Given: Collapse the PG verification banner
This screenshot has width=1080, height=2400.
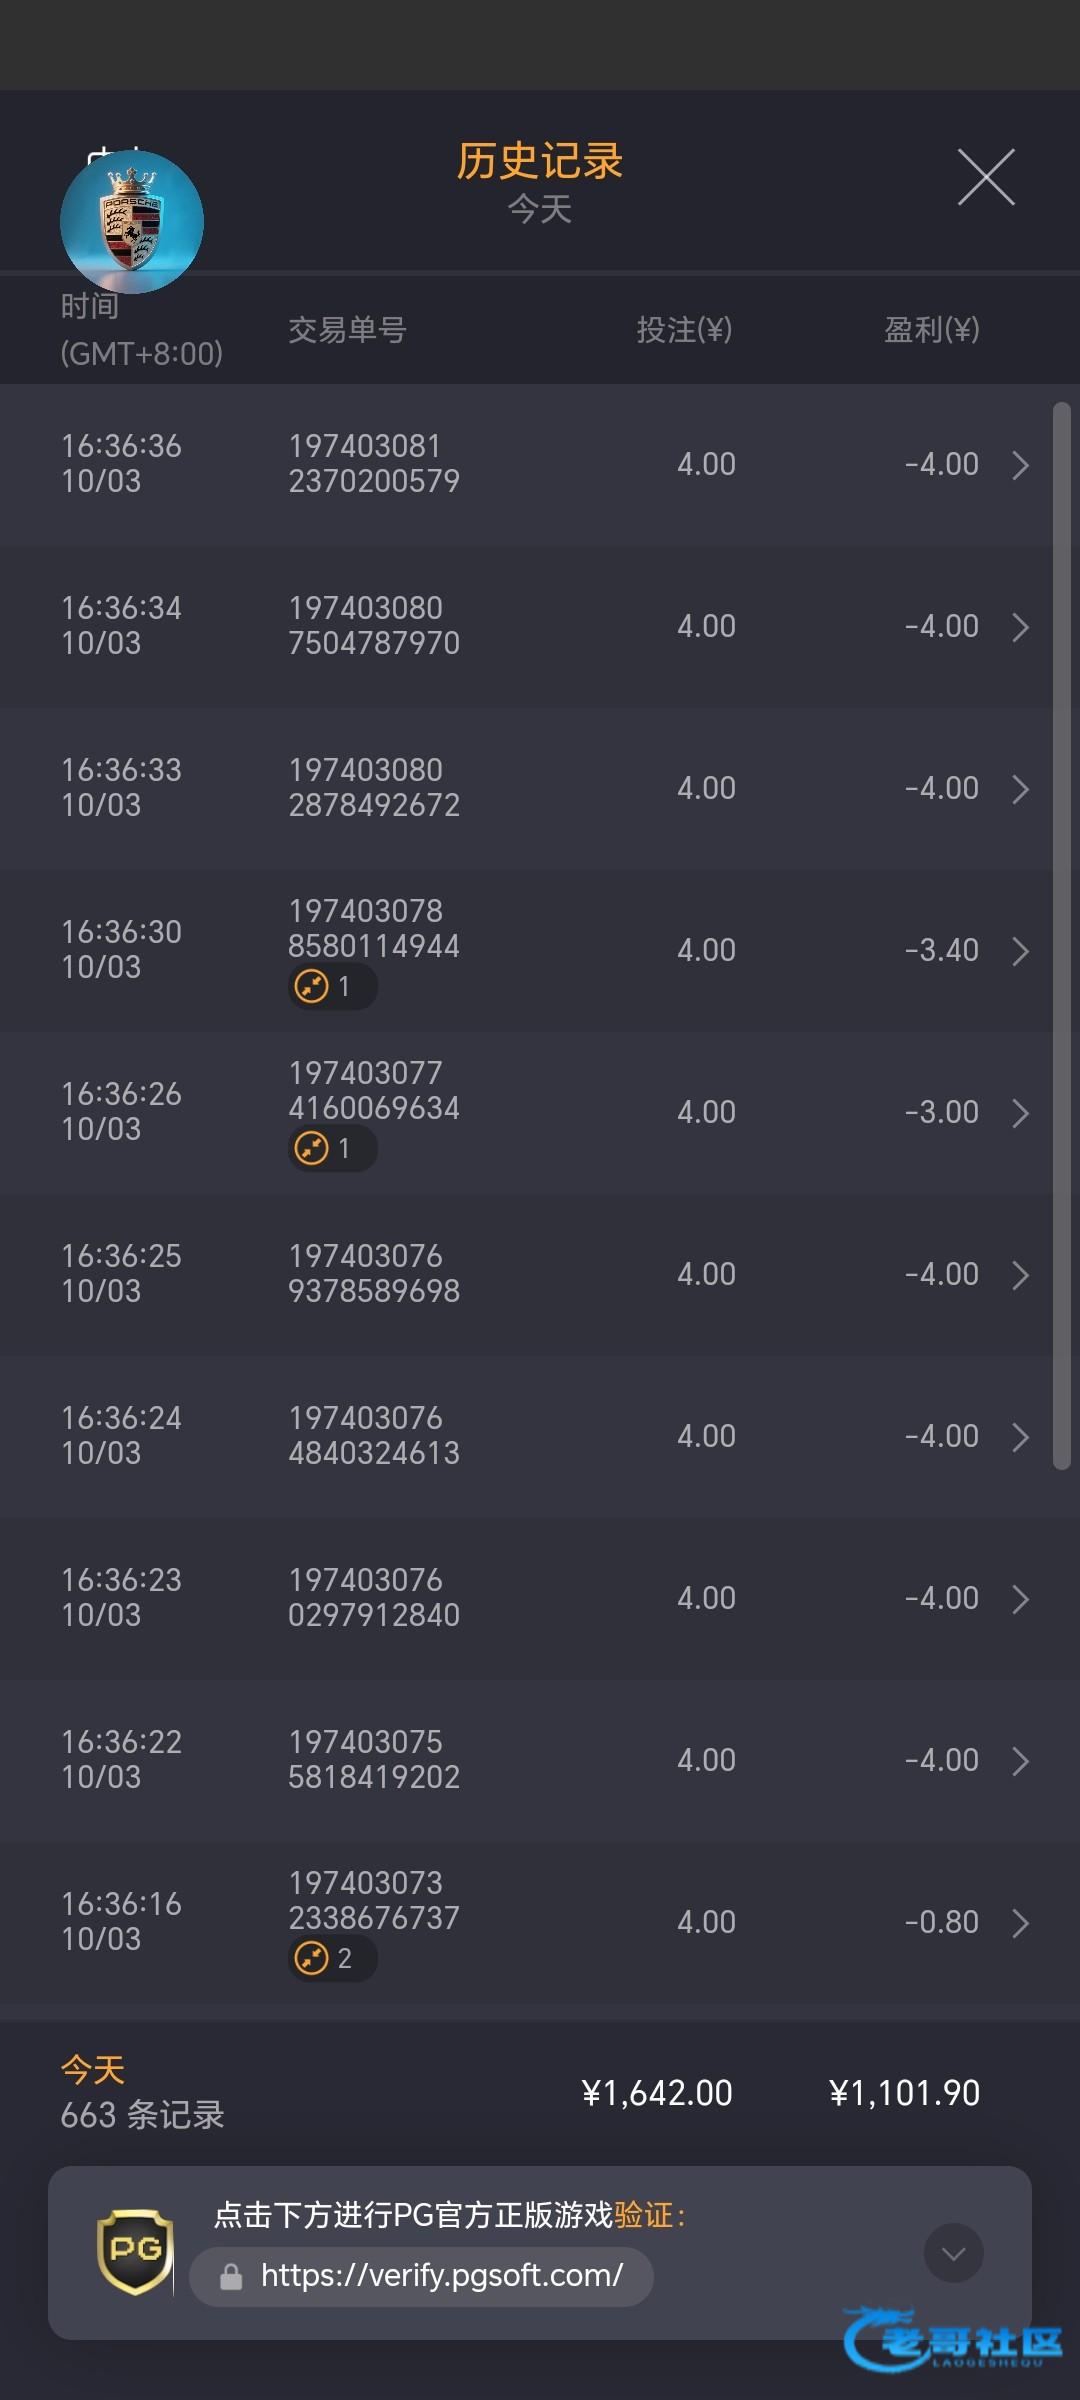Looking at the screenshot, I should click(953, 2253).
